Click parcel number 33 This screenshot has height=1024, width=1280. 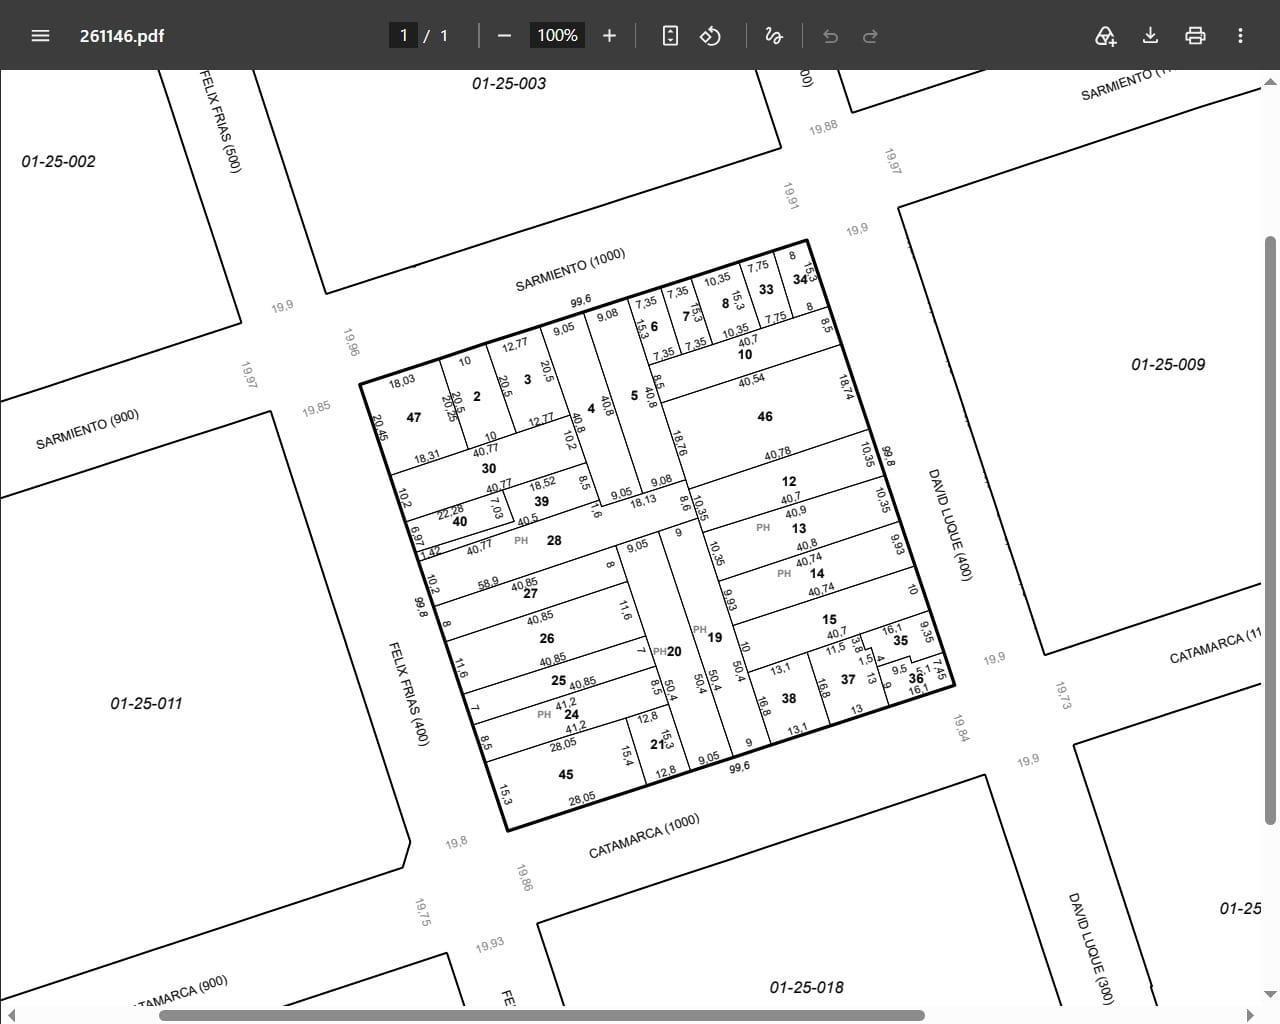pos(766,289)
